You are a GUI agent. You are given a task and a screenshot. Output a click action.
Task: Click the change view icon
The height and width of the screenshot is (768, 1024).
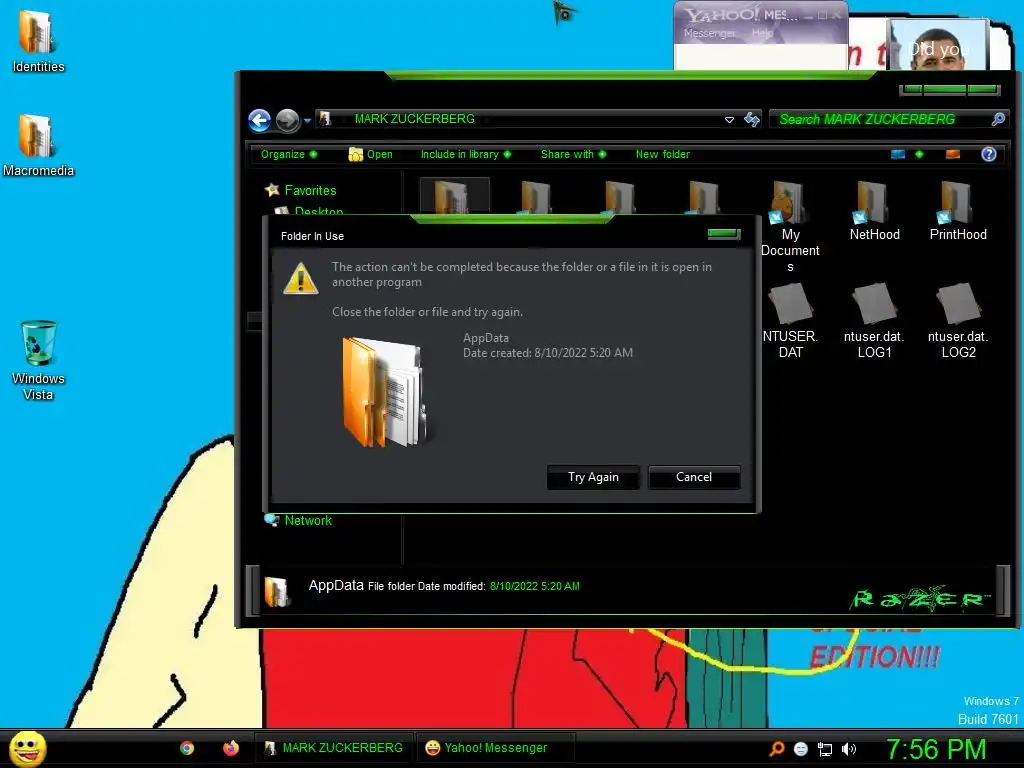coord(898,154)
